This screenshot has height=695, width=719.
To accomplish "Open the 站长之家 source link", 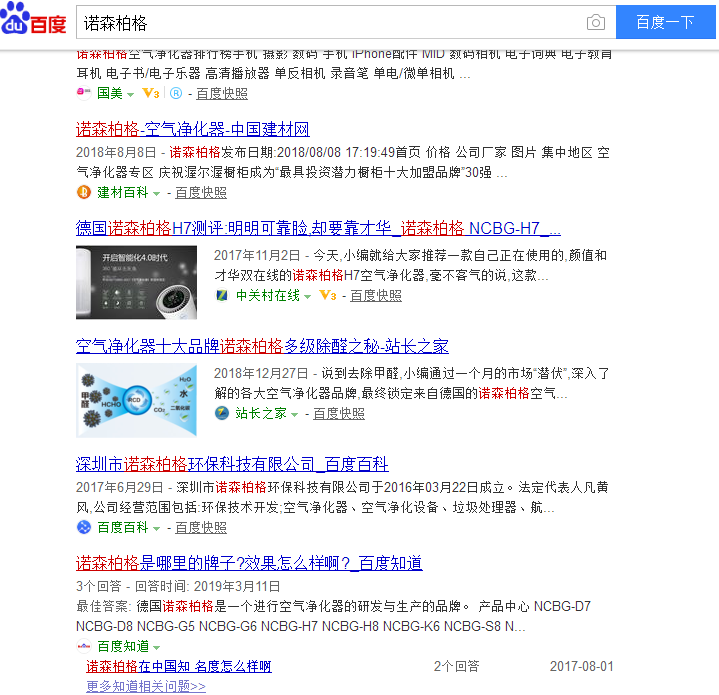I will [261, 413].
